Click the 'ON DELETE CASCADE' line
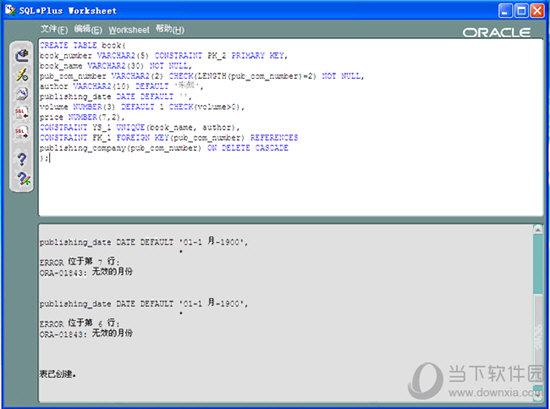 pyautogui.click(x=164, y=148)
